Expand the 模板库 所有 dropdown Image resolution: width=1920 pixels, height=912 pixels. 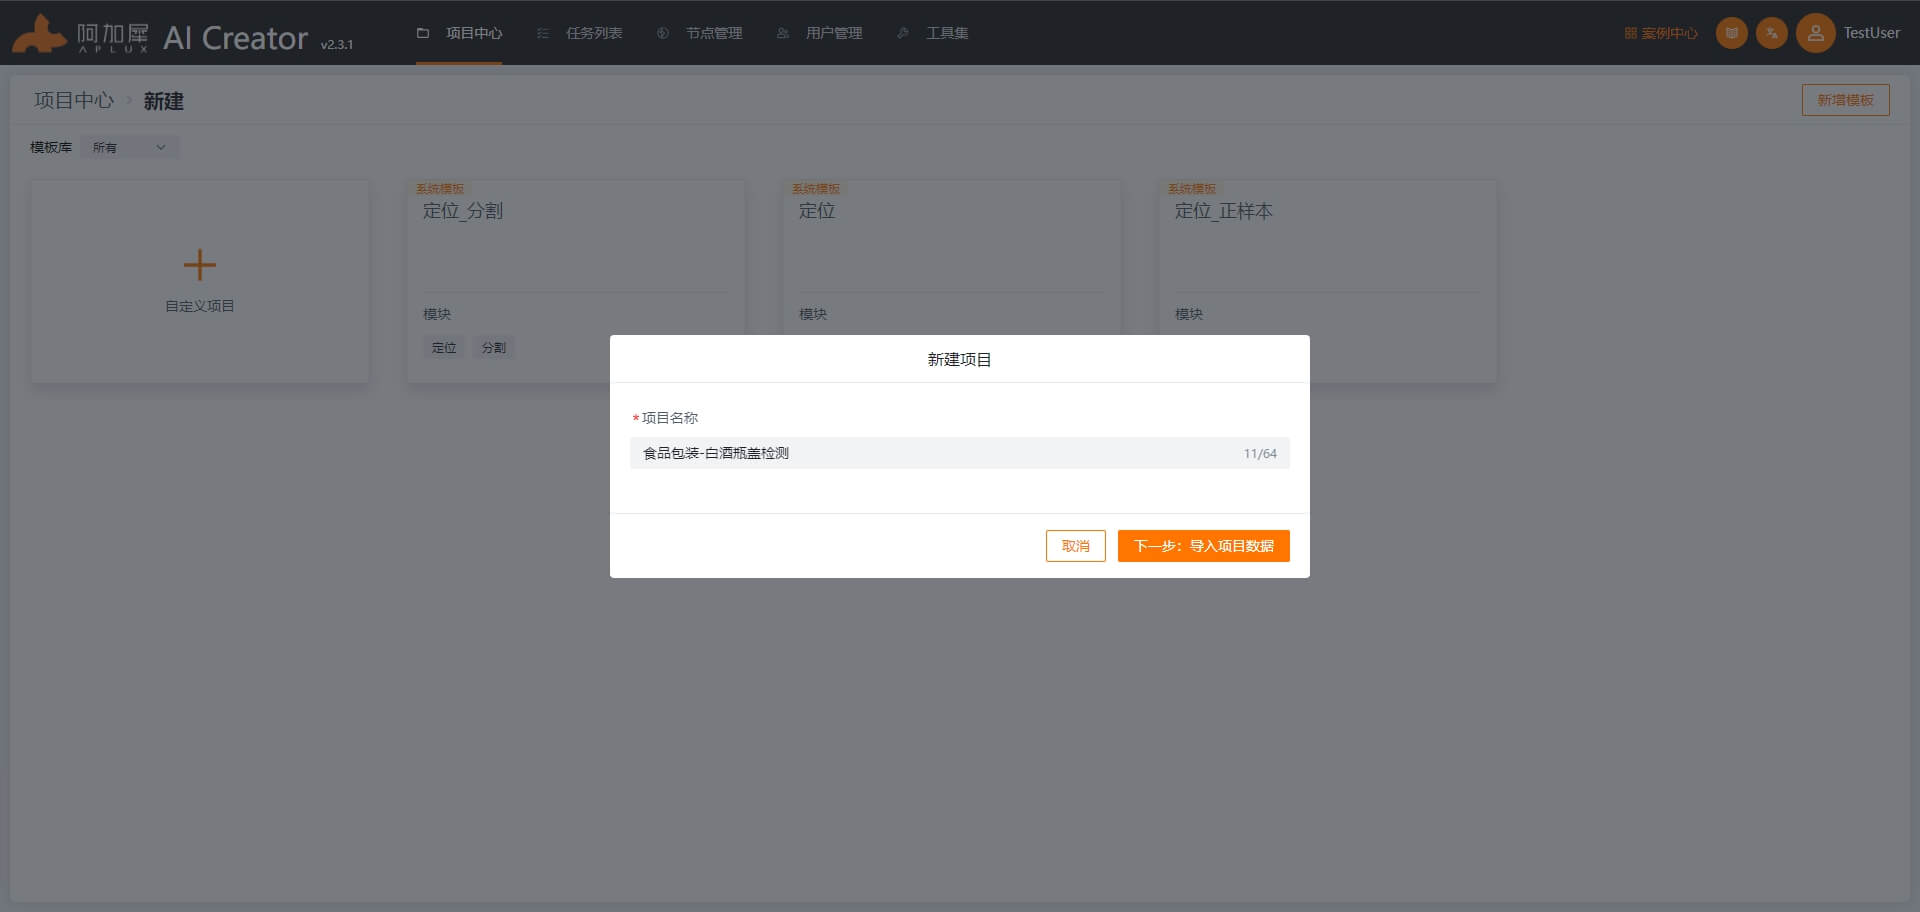click(130, 147)
